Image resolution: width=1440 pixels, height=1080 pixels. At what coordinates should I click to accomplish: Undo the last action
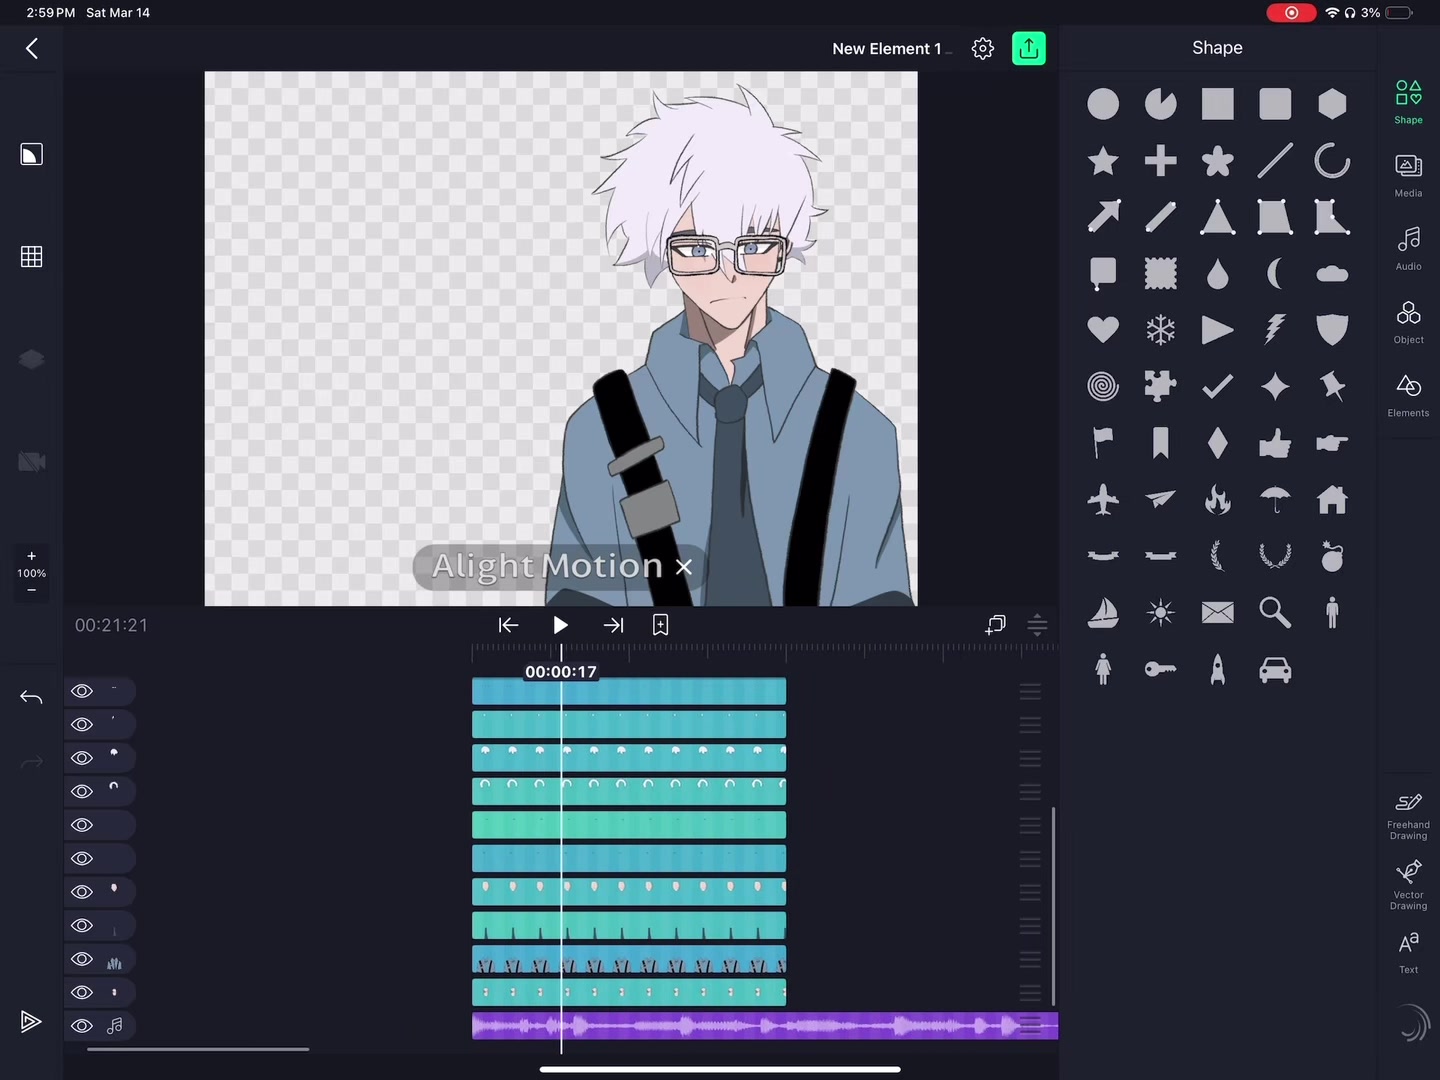[x=31, y=697]
